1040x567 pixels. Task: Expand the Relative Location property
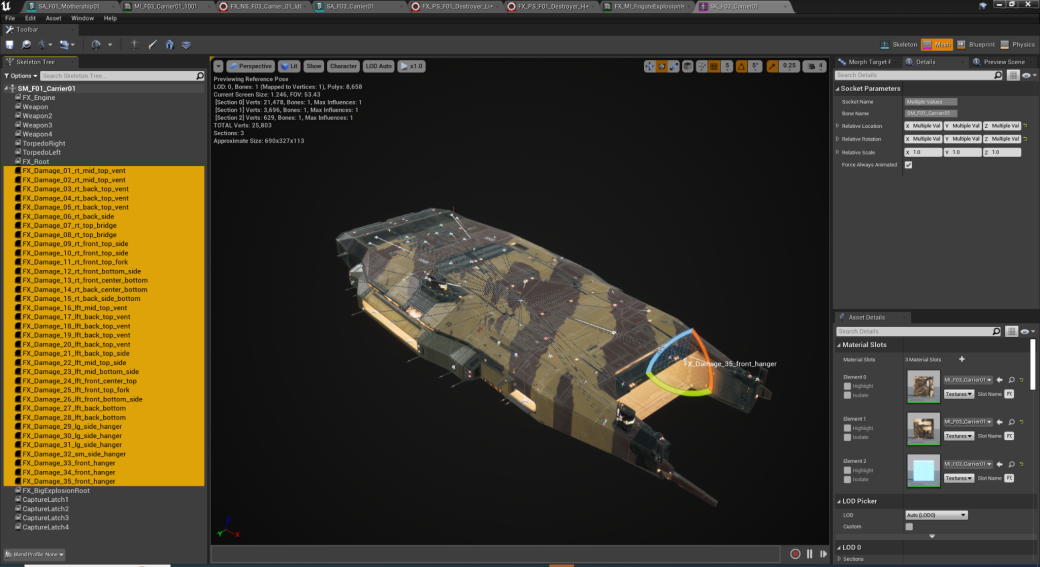838,126
